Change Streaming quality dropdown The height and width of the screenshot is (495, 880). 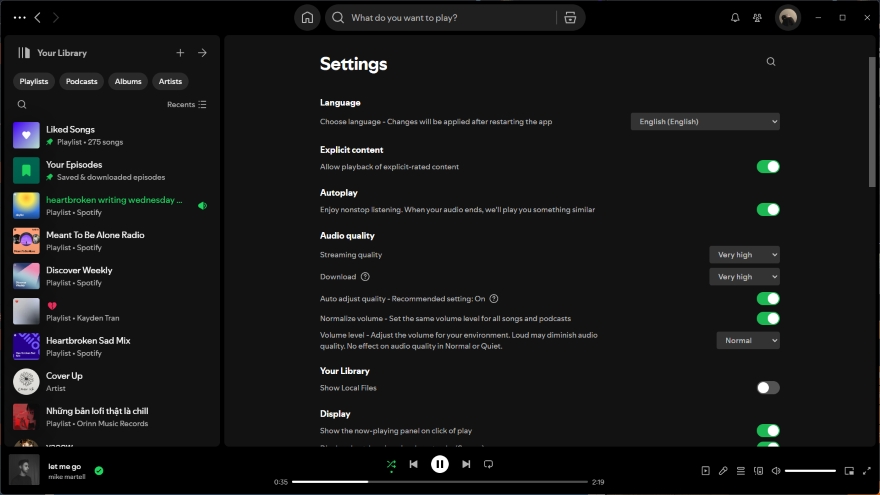[x=744, y=255]
